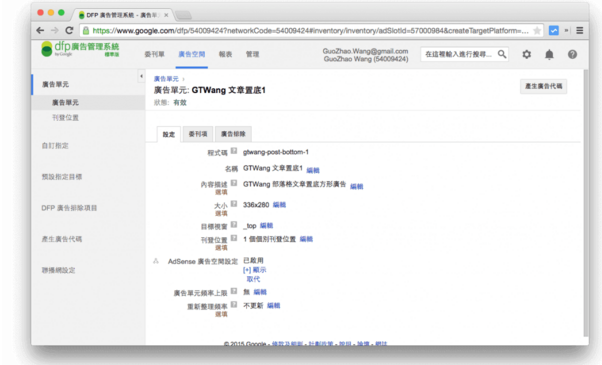Edit the 內容描述 value

click(357, 186)
